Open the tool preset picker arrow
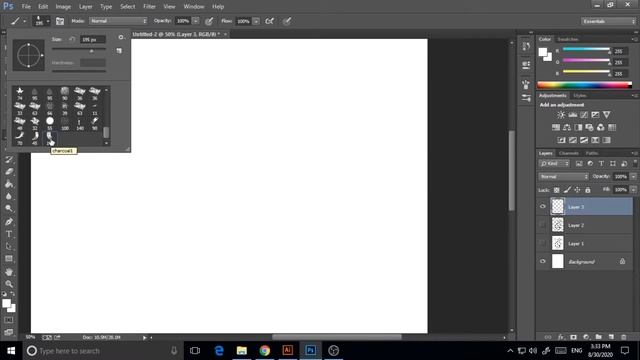The height and width of the screenshot is (360, 640). coord(24,21)
